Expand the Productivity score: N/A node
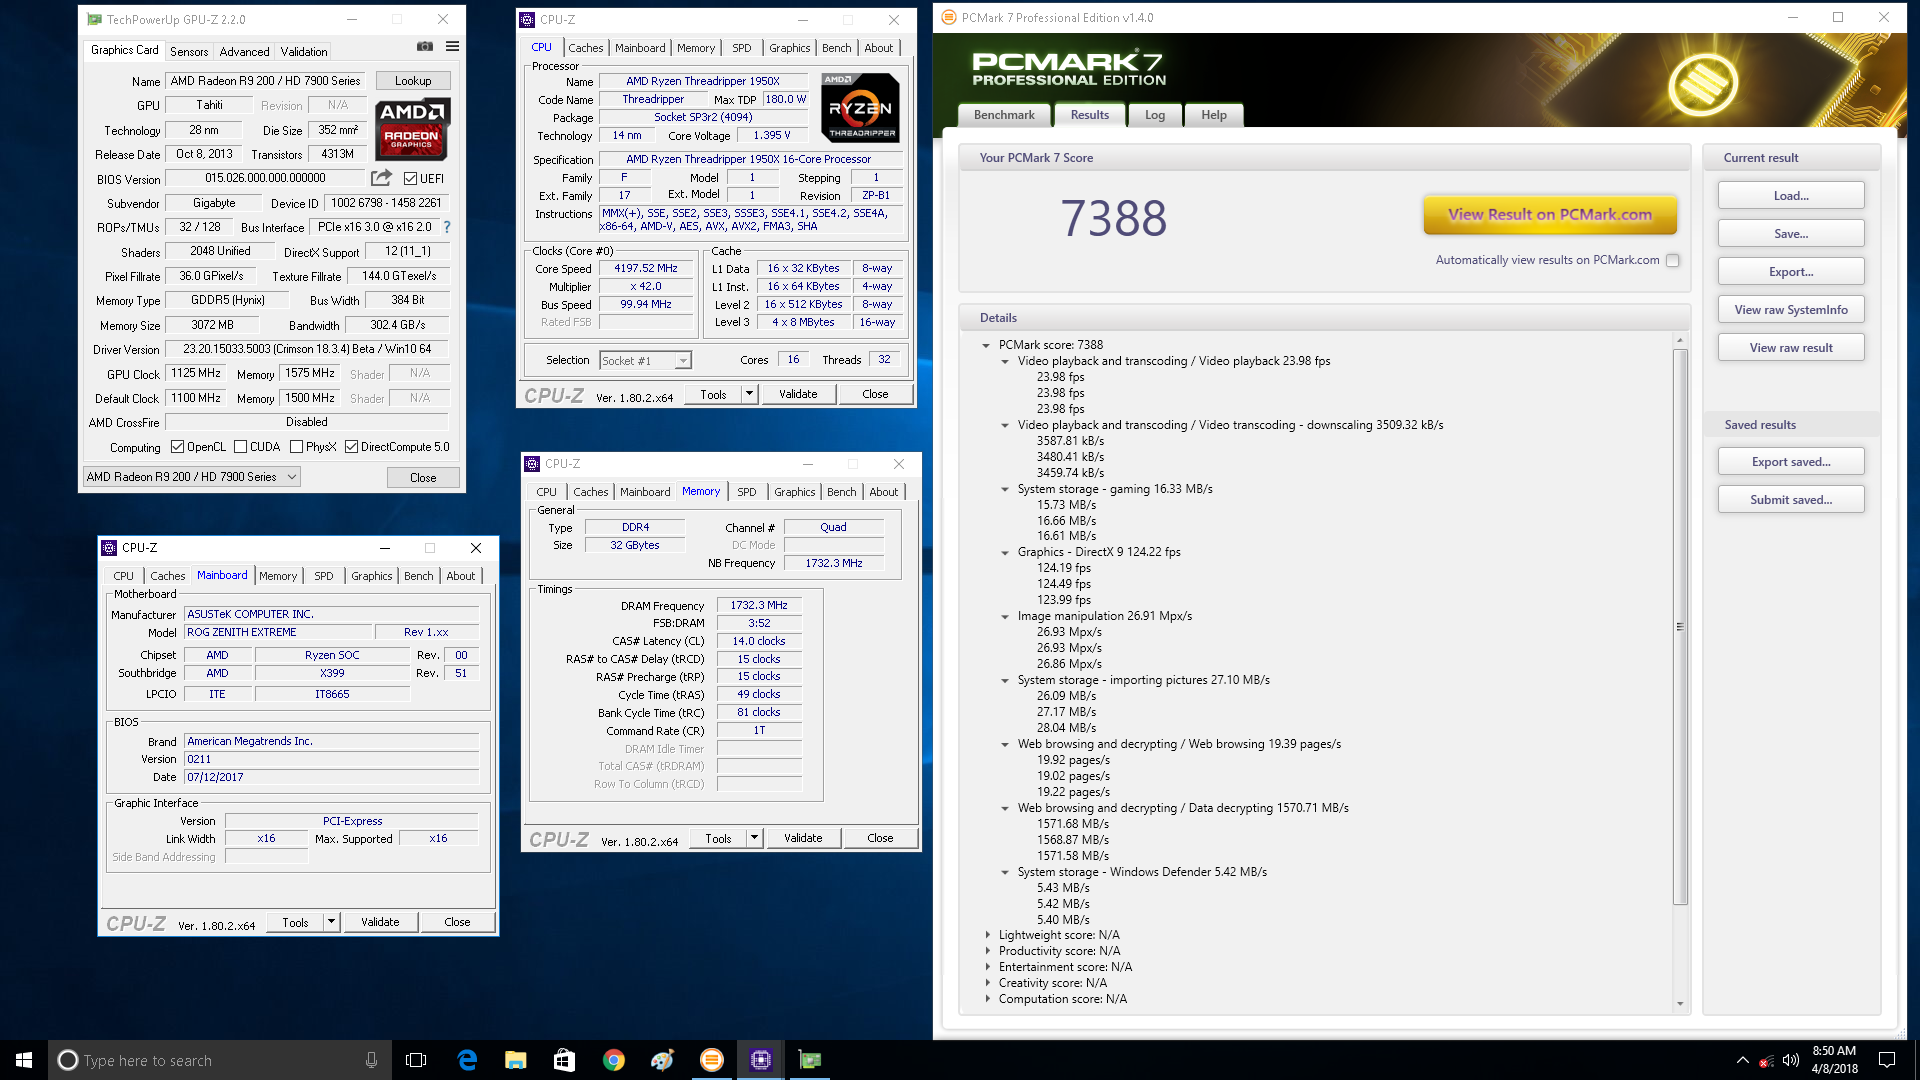 tap(988, 951)
